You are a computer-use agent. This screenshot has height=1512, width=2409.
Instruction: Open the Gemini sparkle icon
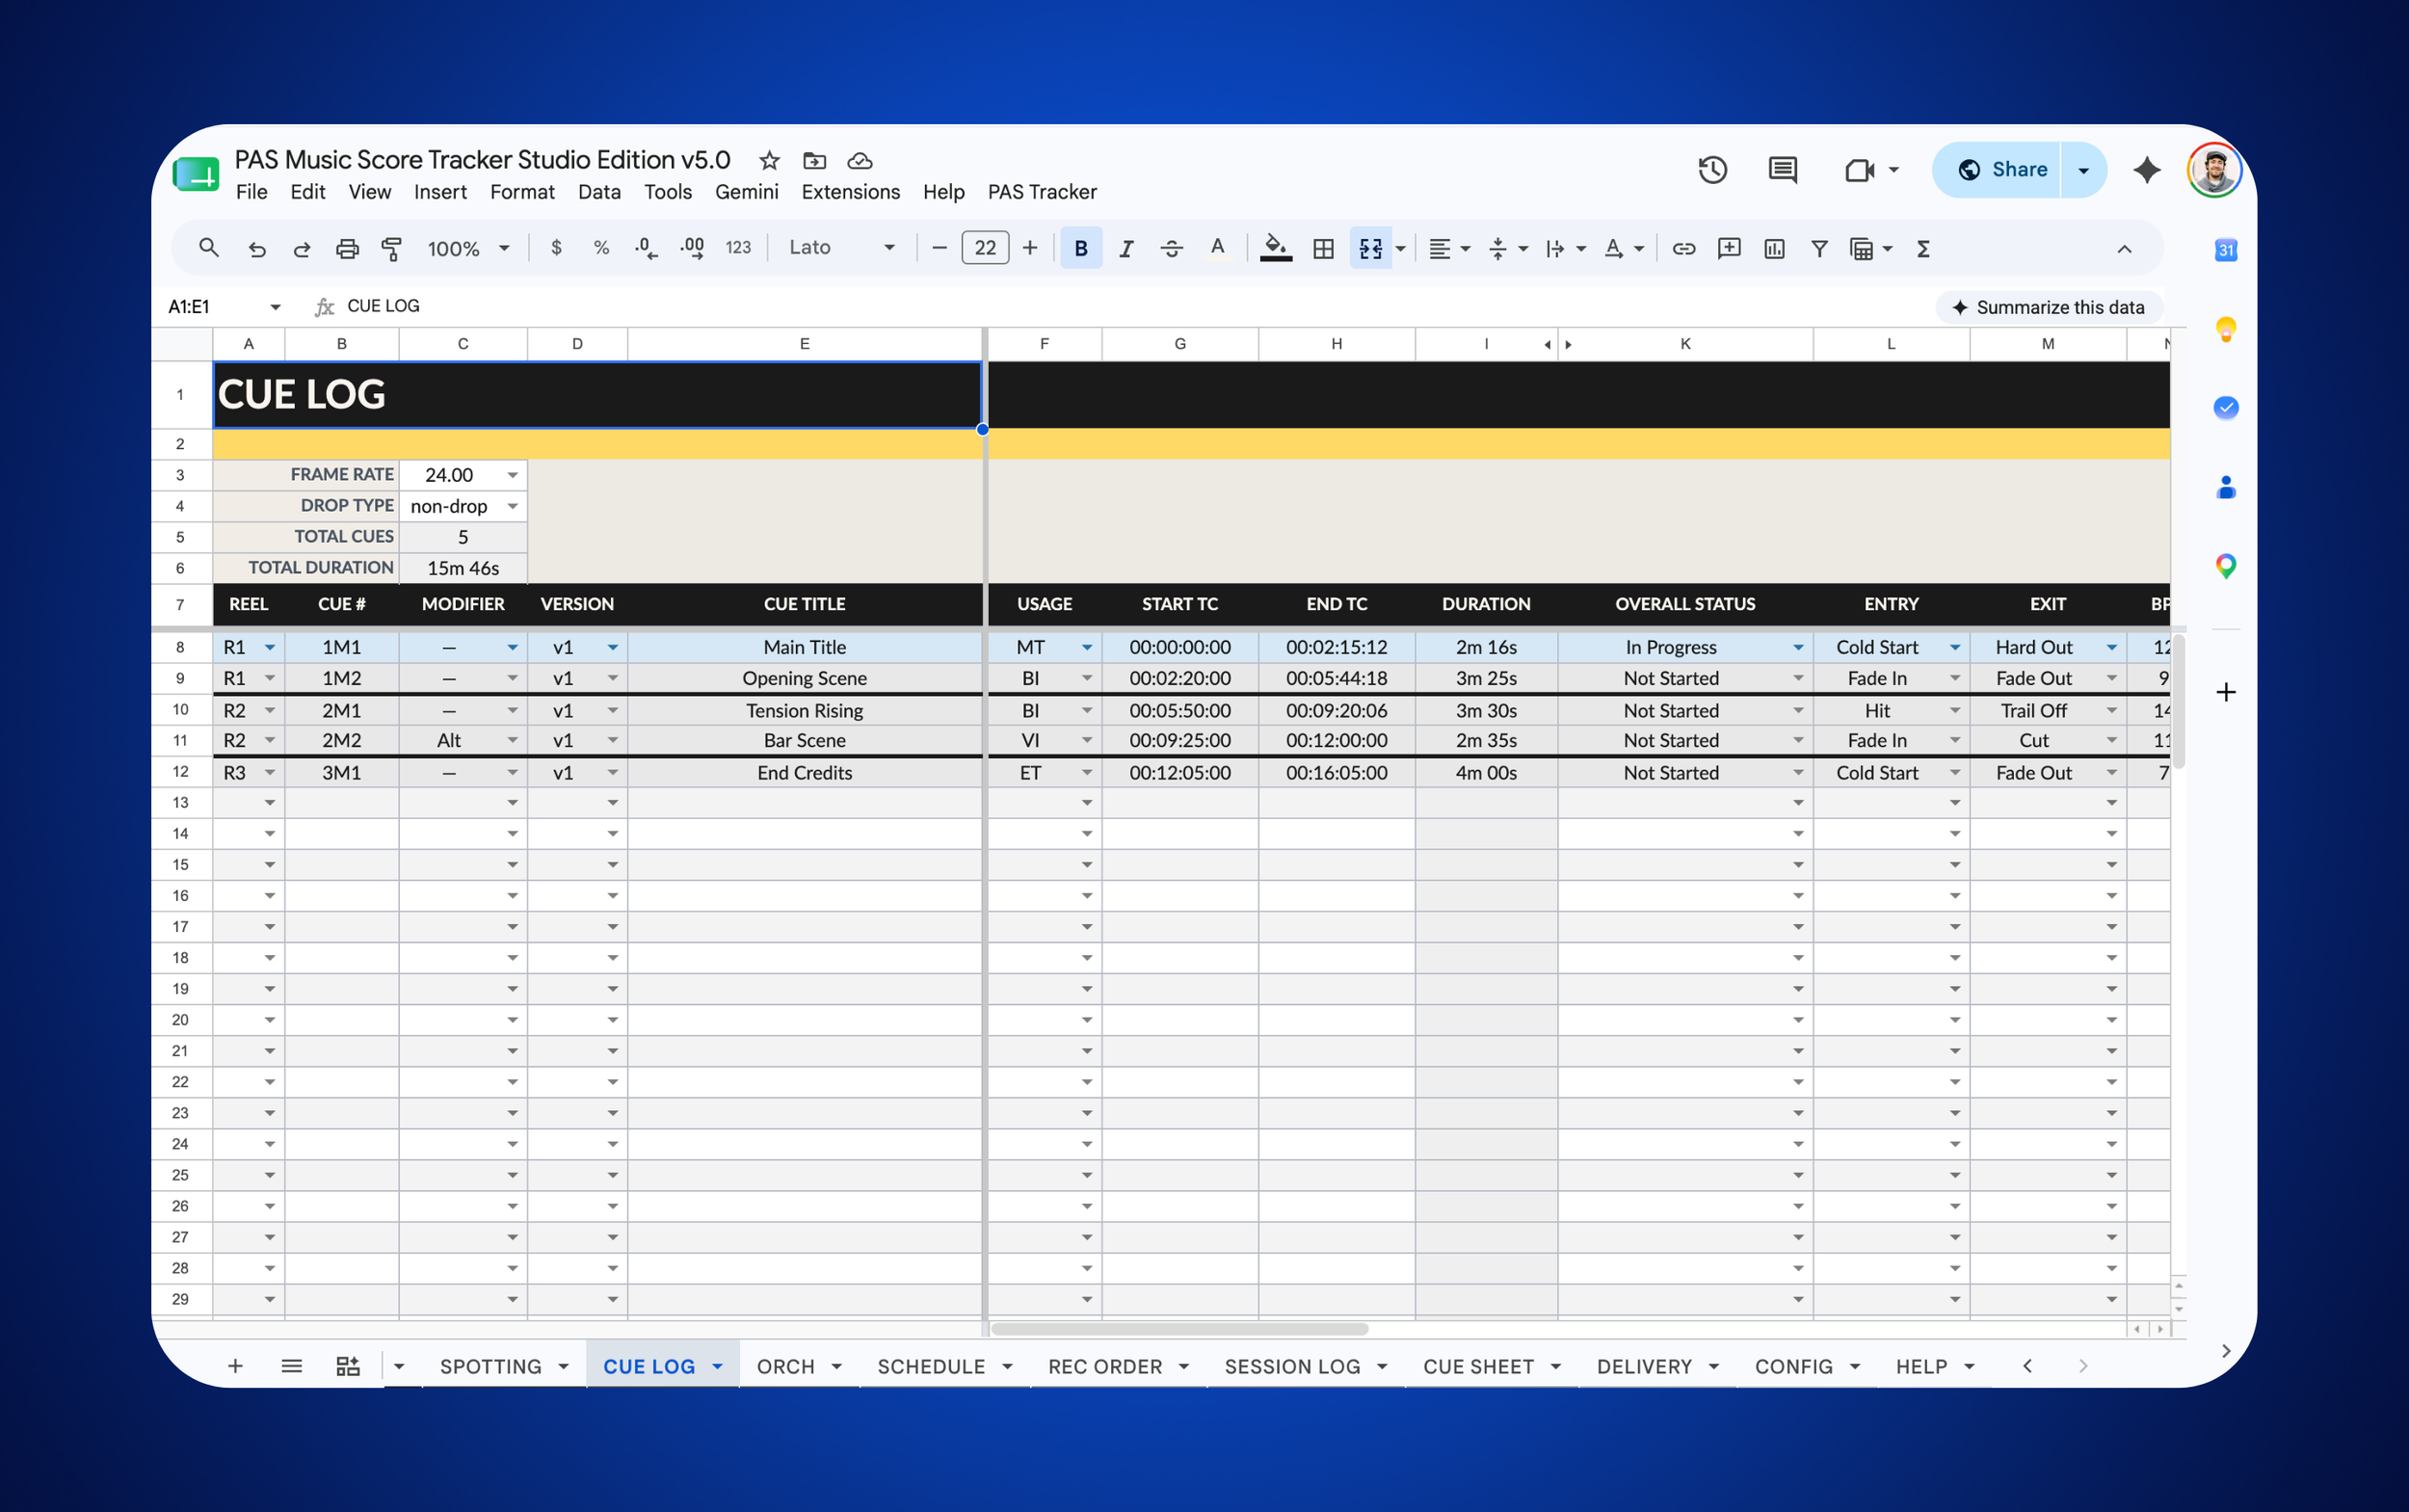click(2146, 170)
